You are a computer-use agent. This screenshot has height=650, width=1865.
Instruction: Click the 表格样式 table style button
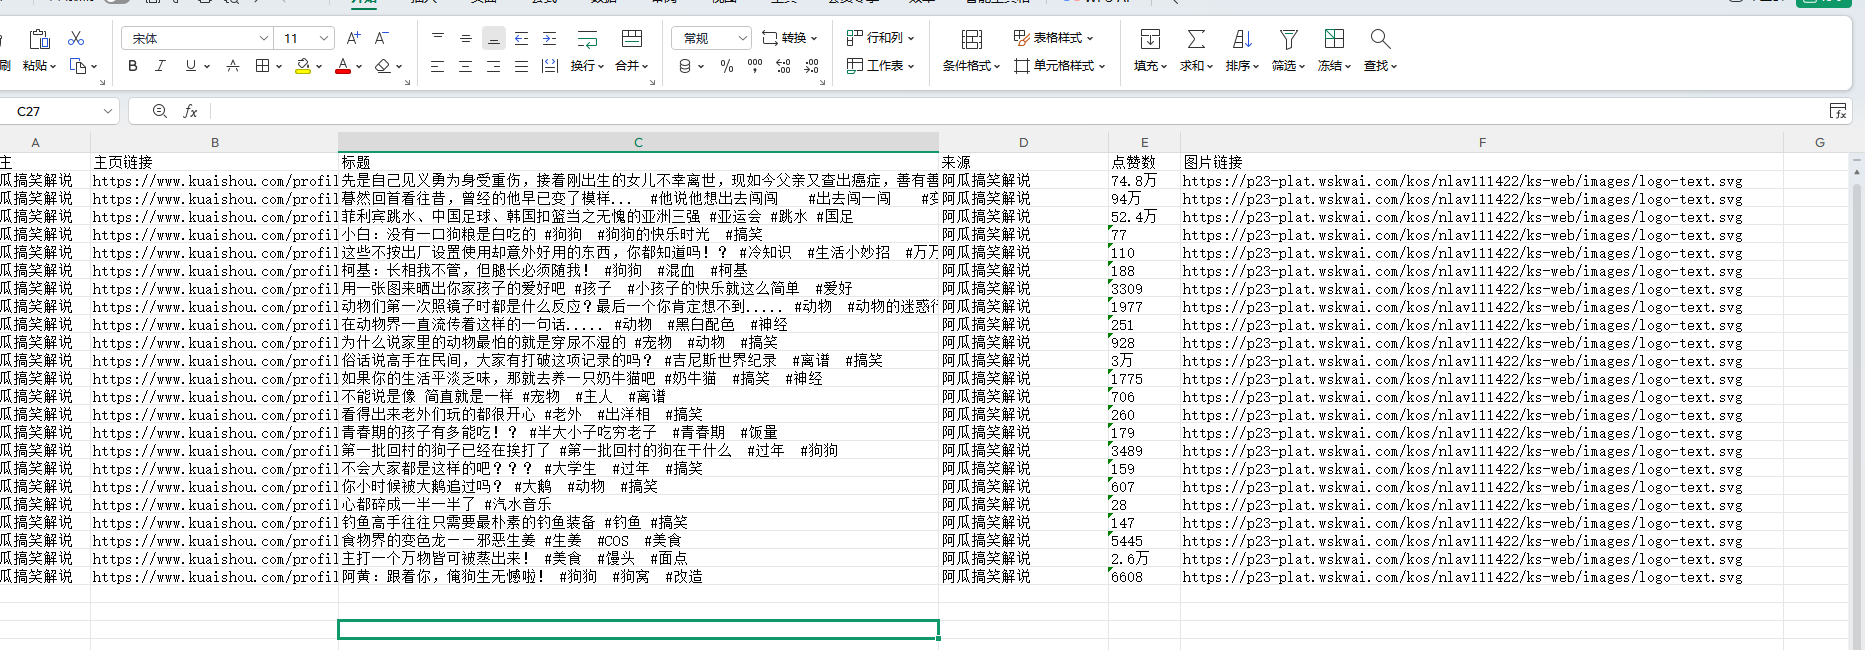click(x=1053, y=38)
